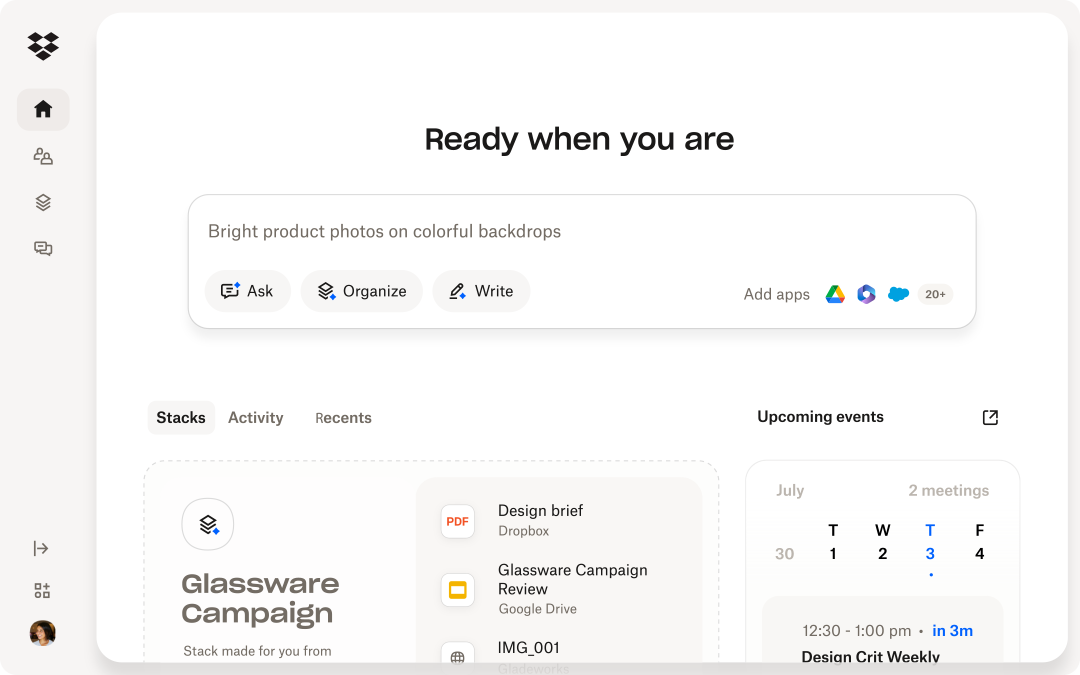
Task: Click the Google Drive app icon
Action: 835,294
